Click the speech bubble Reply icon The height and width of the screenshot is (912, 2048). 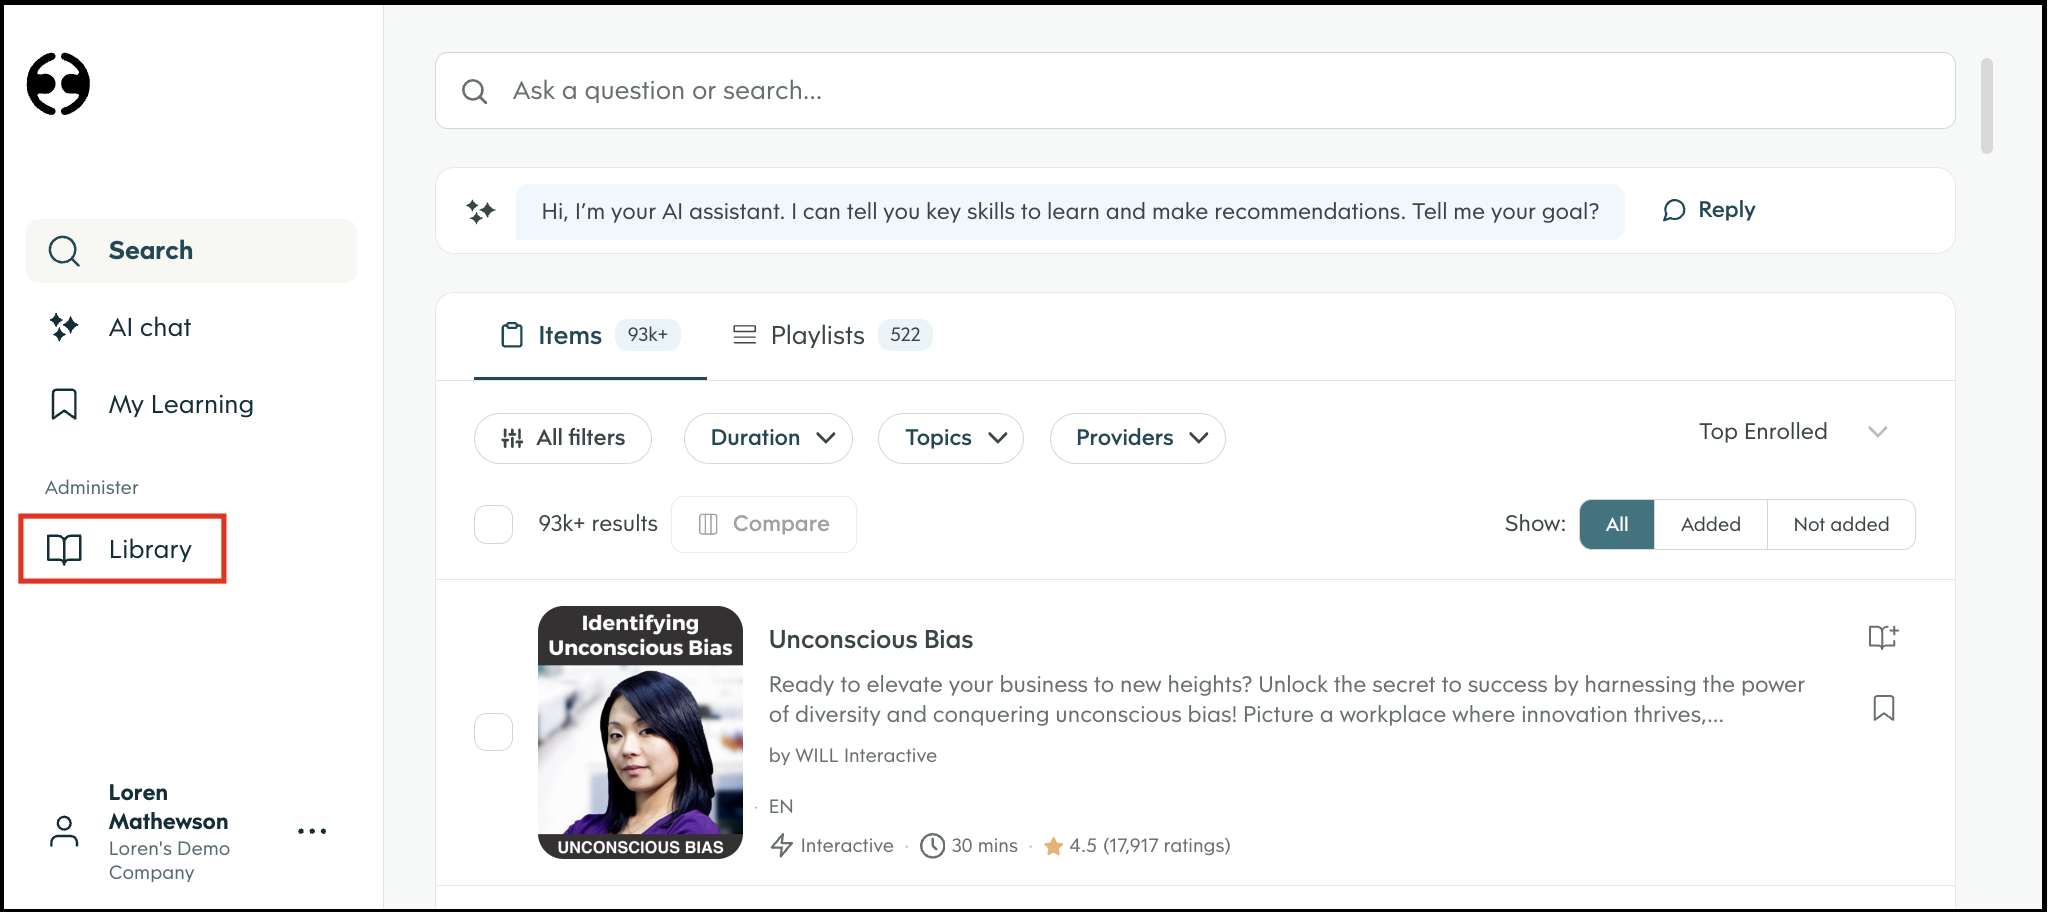[1674, 210]
